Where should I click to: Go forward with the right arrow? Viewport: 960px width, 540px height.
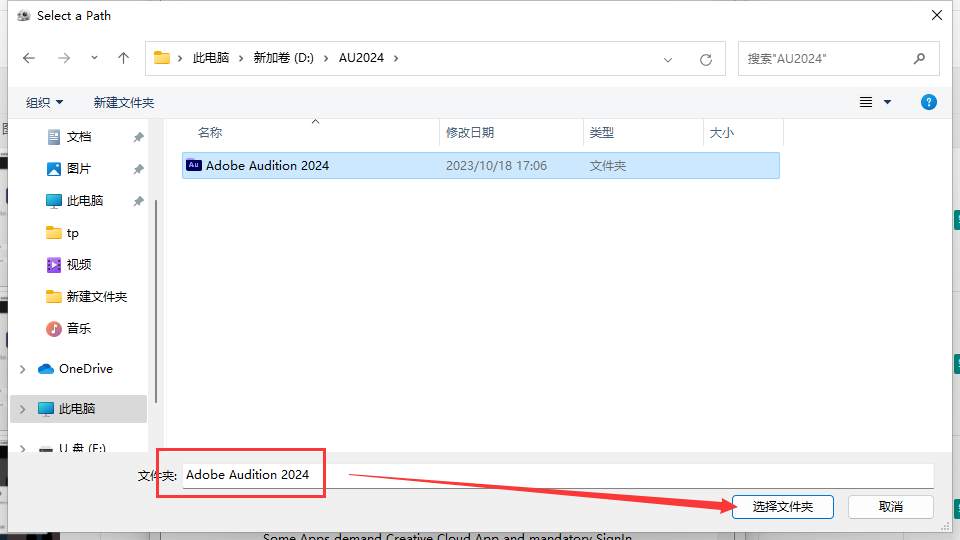pos(64,58)
